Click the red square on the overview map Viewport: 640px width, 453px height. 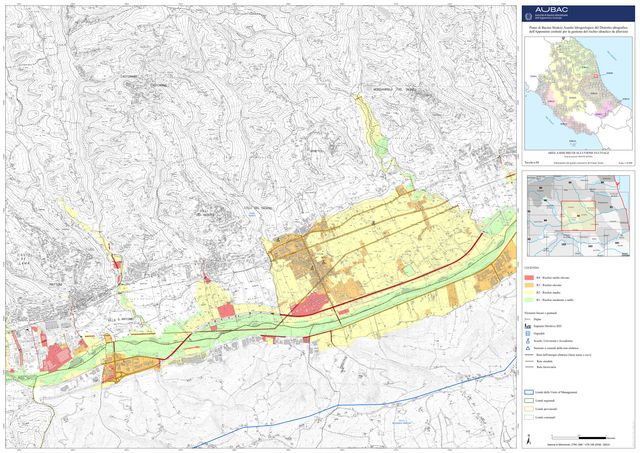coord(596,76)
